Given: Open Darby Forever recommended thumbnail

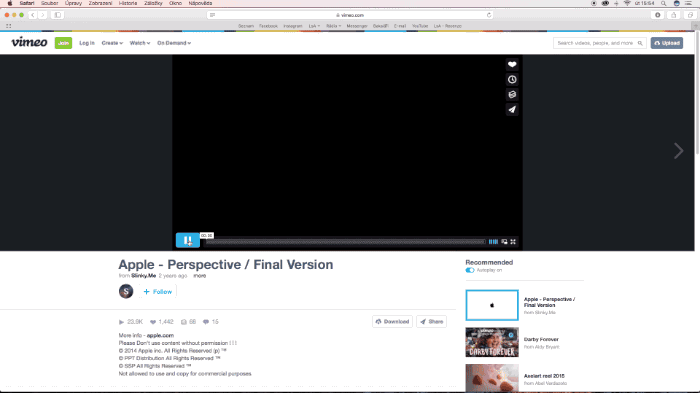Looking at the screenshot, I should click(492, 342).
